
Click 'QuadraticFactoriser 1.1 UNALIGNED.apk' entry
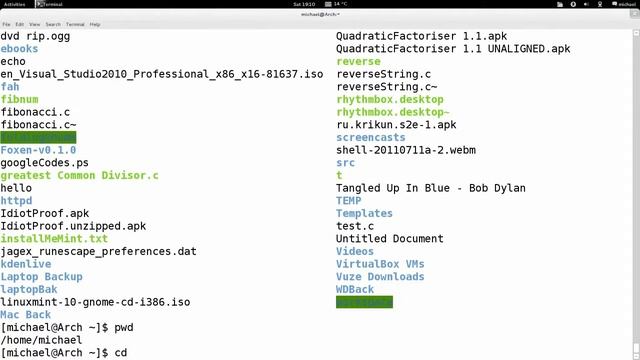coord(453,49)
